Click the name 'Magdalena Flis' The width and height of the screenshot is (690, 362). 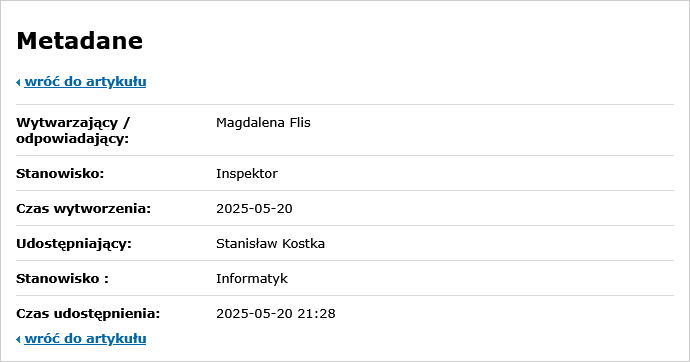(263, 123)
